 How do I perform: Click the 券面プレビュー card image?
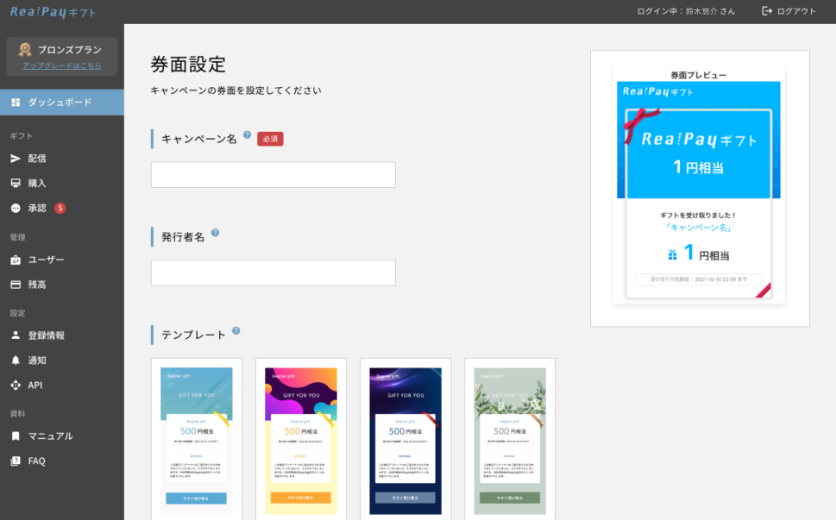pos(698,184)
